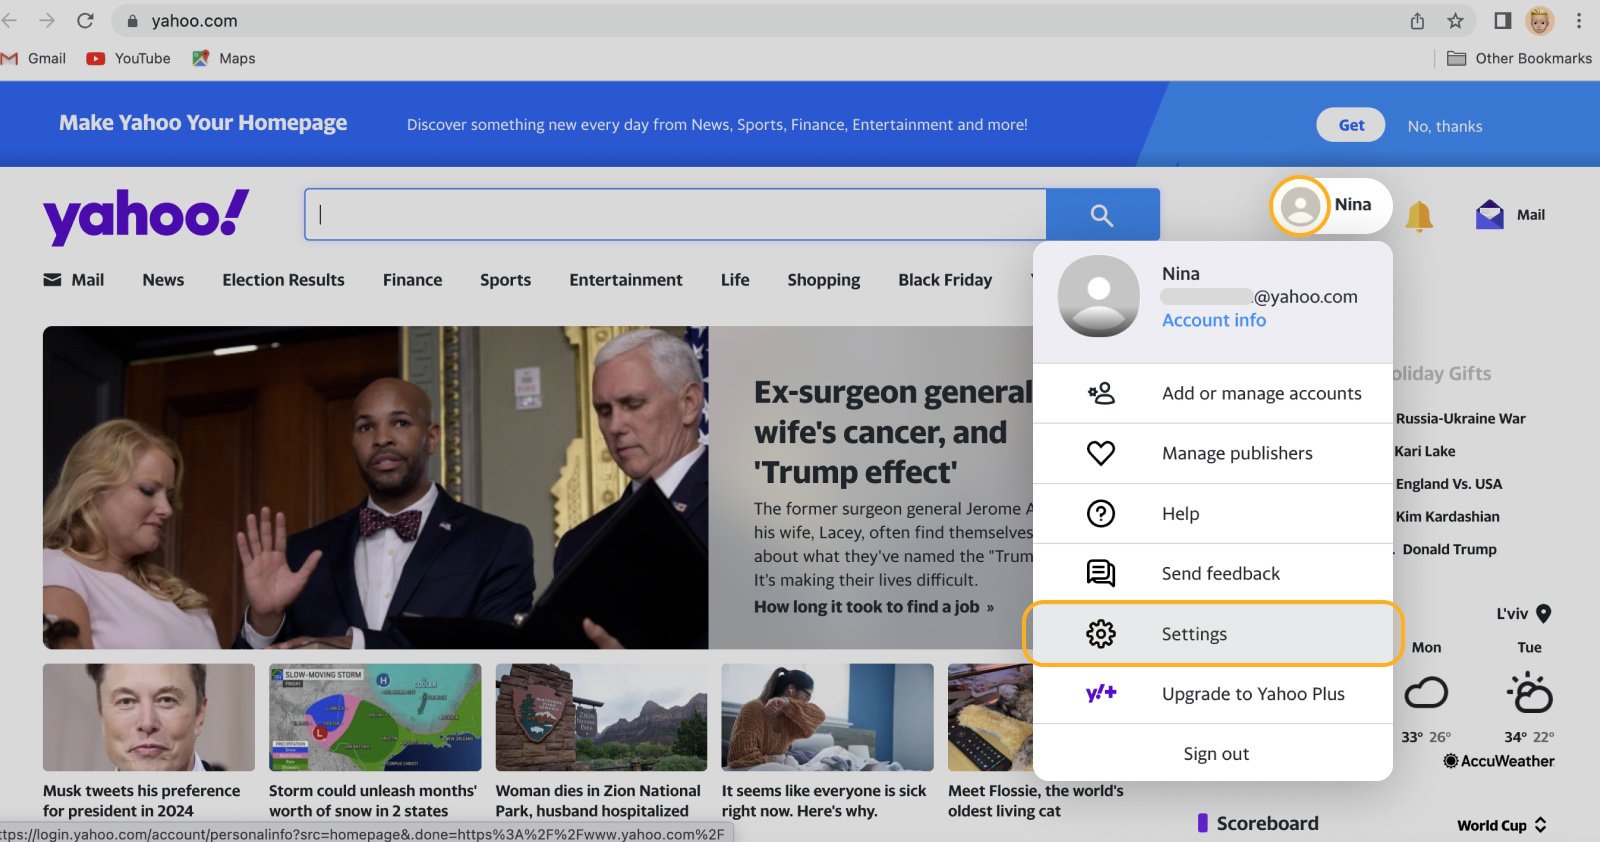Open the Black Friday tab

click(945, 280)
